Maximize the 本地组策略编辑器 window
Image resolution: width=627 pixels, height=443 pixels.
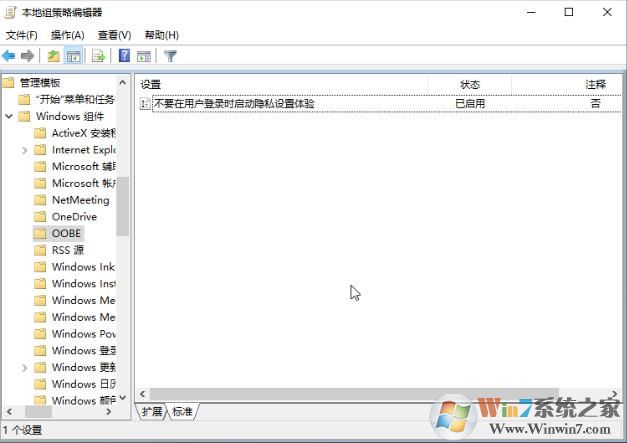coord(569,12)
